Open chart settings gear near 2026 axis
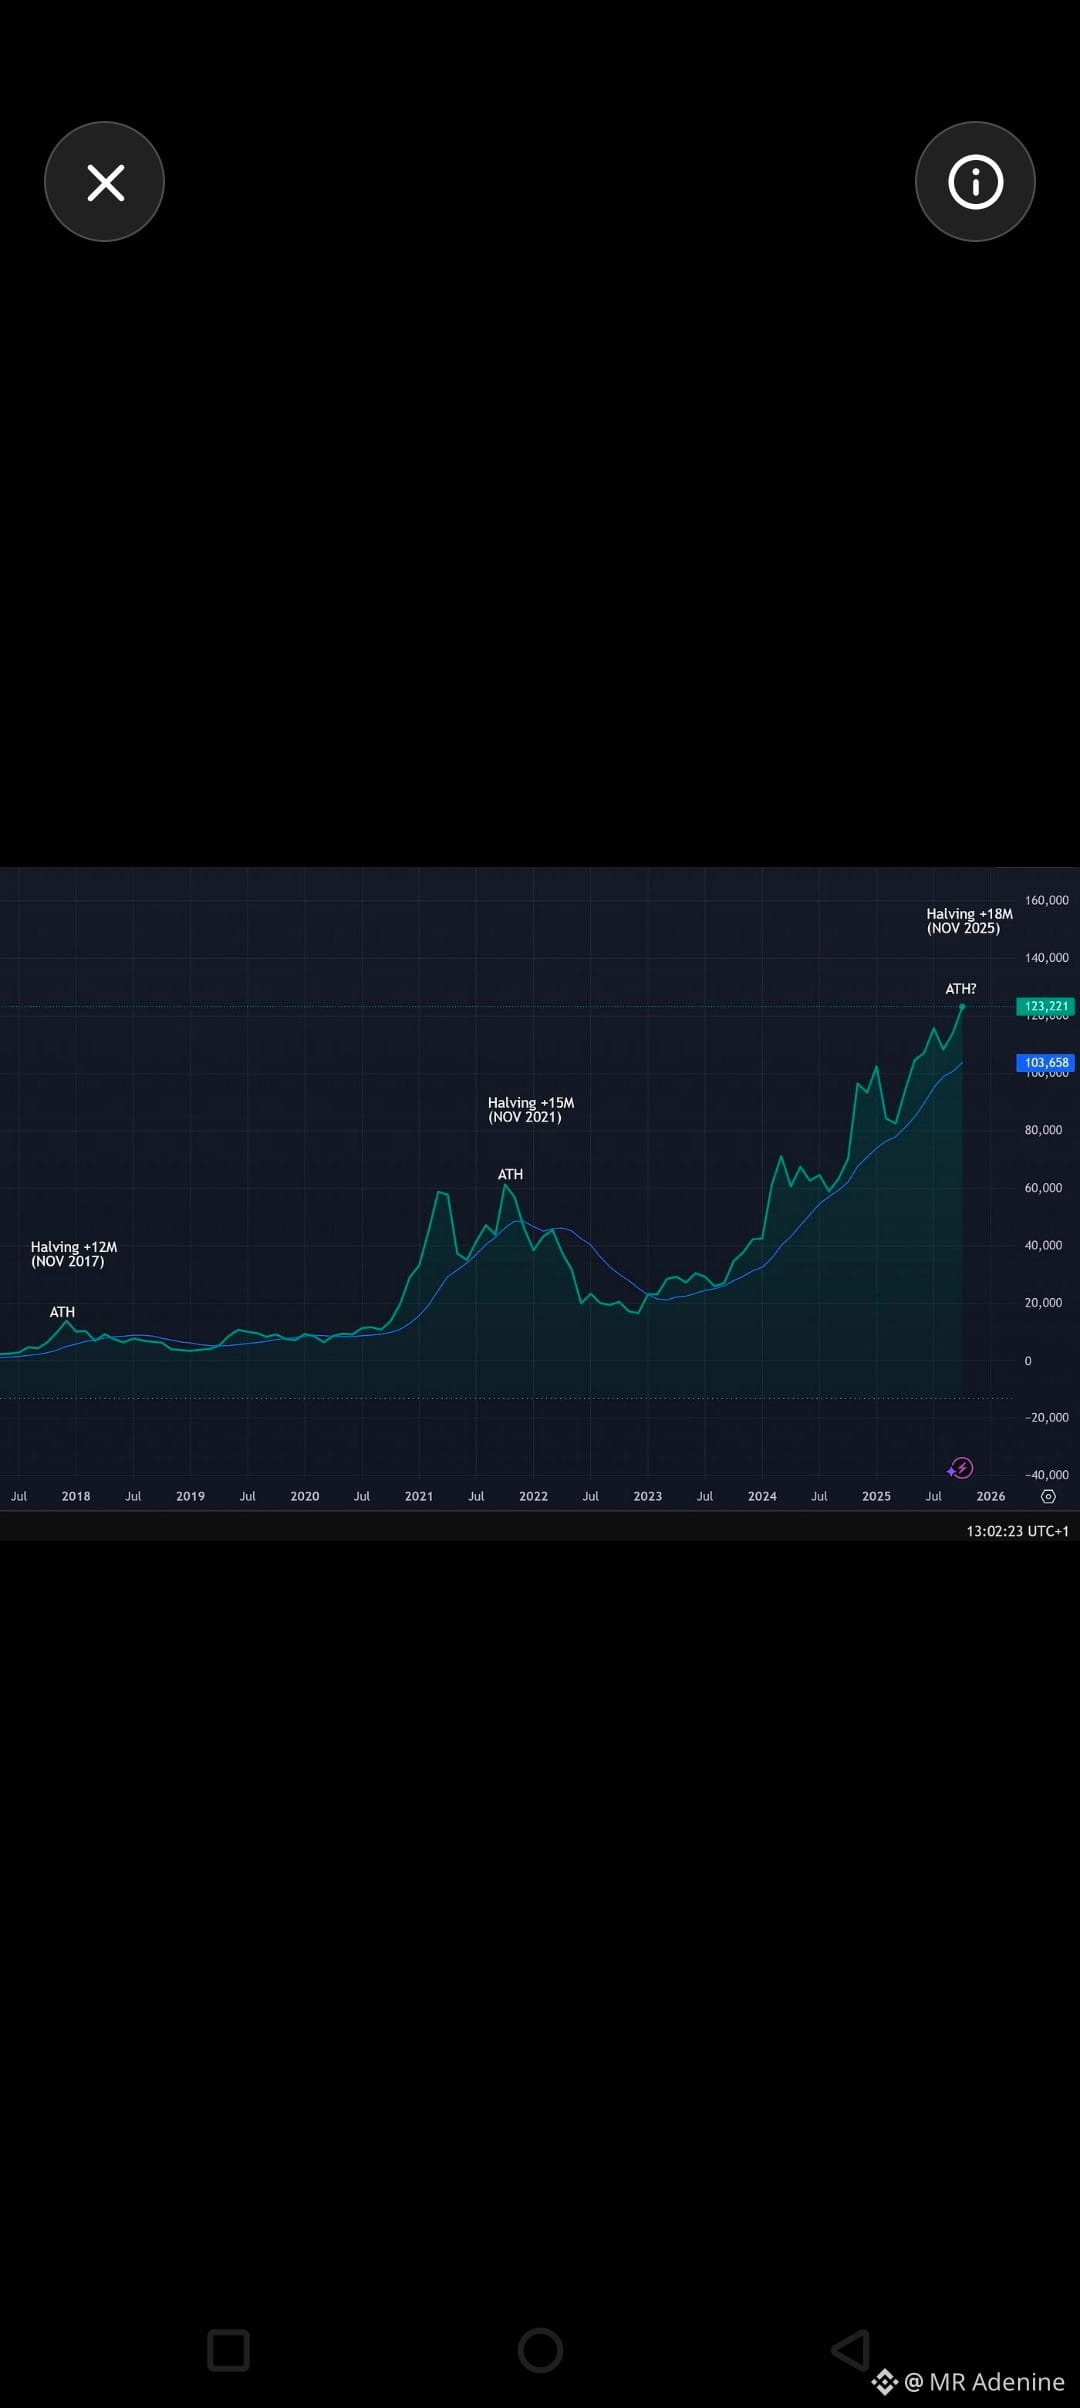The height and width of the screenshot is (2408, 1080). point(1048,1496)
